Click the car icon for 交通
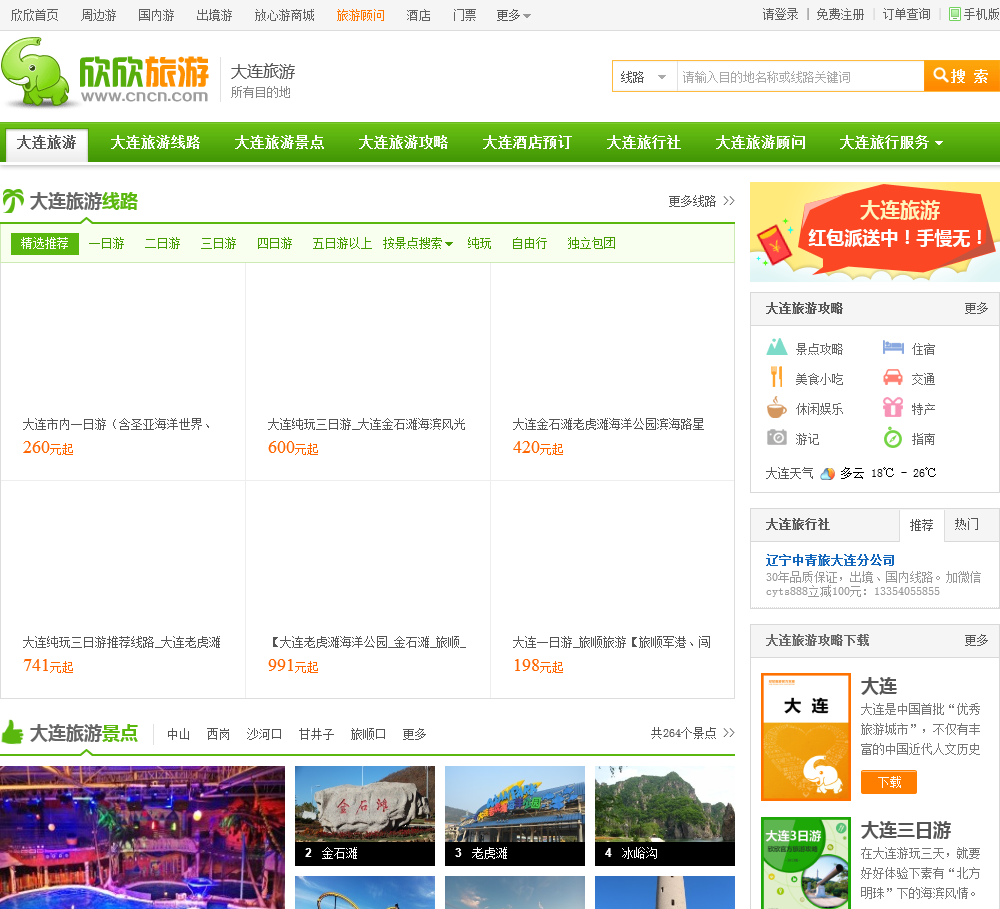Image resolution: width=1000 pixels, height=909 pixels. coord(893,378)
